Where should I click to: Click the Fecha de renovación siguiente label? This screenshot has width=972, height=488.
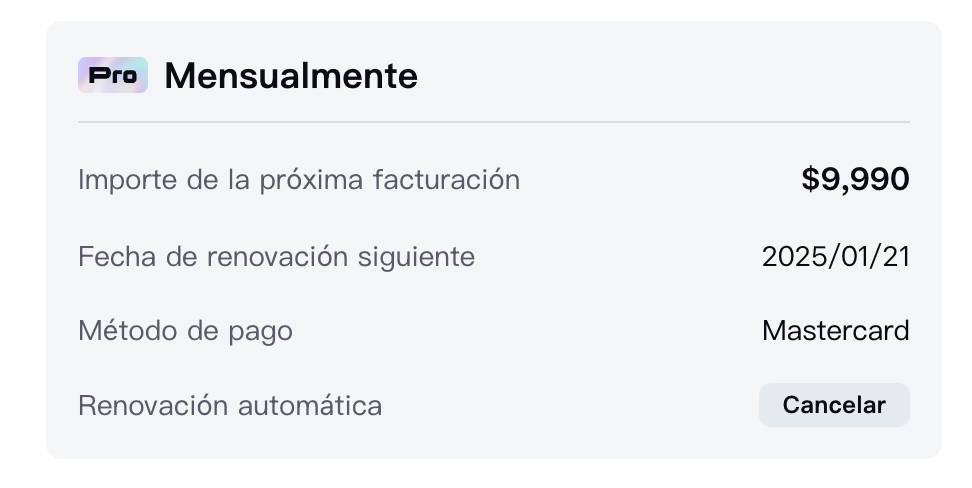[276, 257]
